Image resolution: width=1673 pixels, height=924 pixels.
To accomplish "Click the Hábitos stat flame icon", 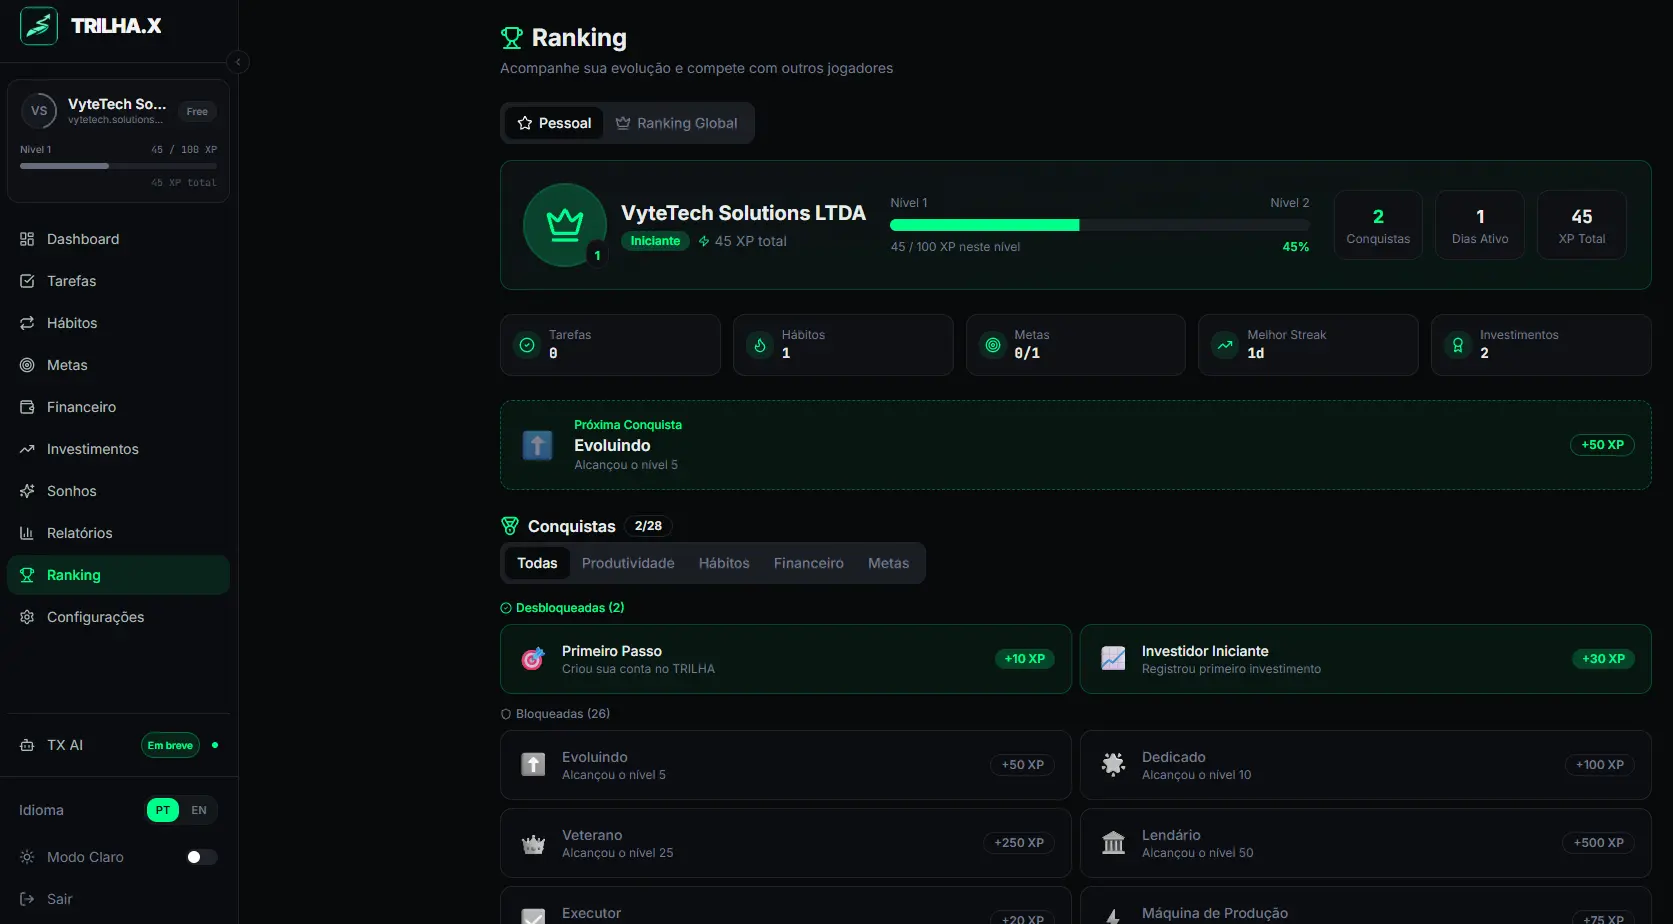I will (x=760, y=345).
